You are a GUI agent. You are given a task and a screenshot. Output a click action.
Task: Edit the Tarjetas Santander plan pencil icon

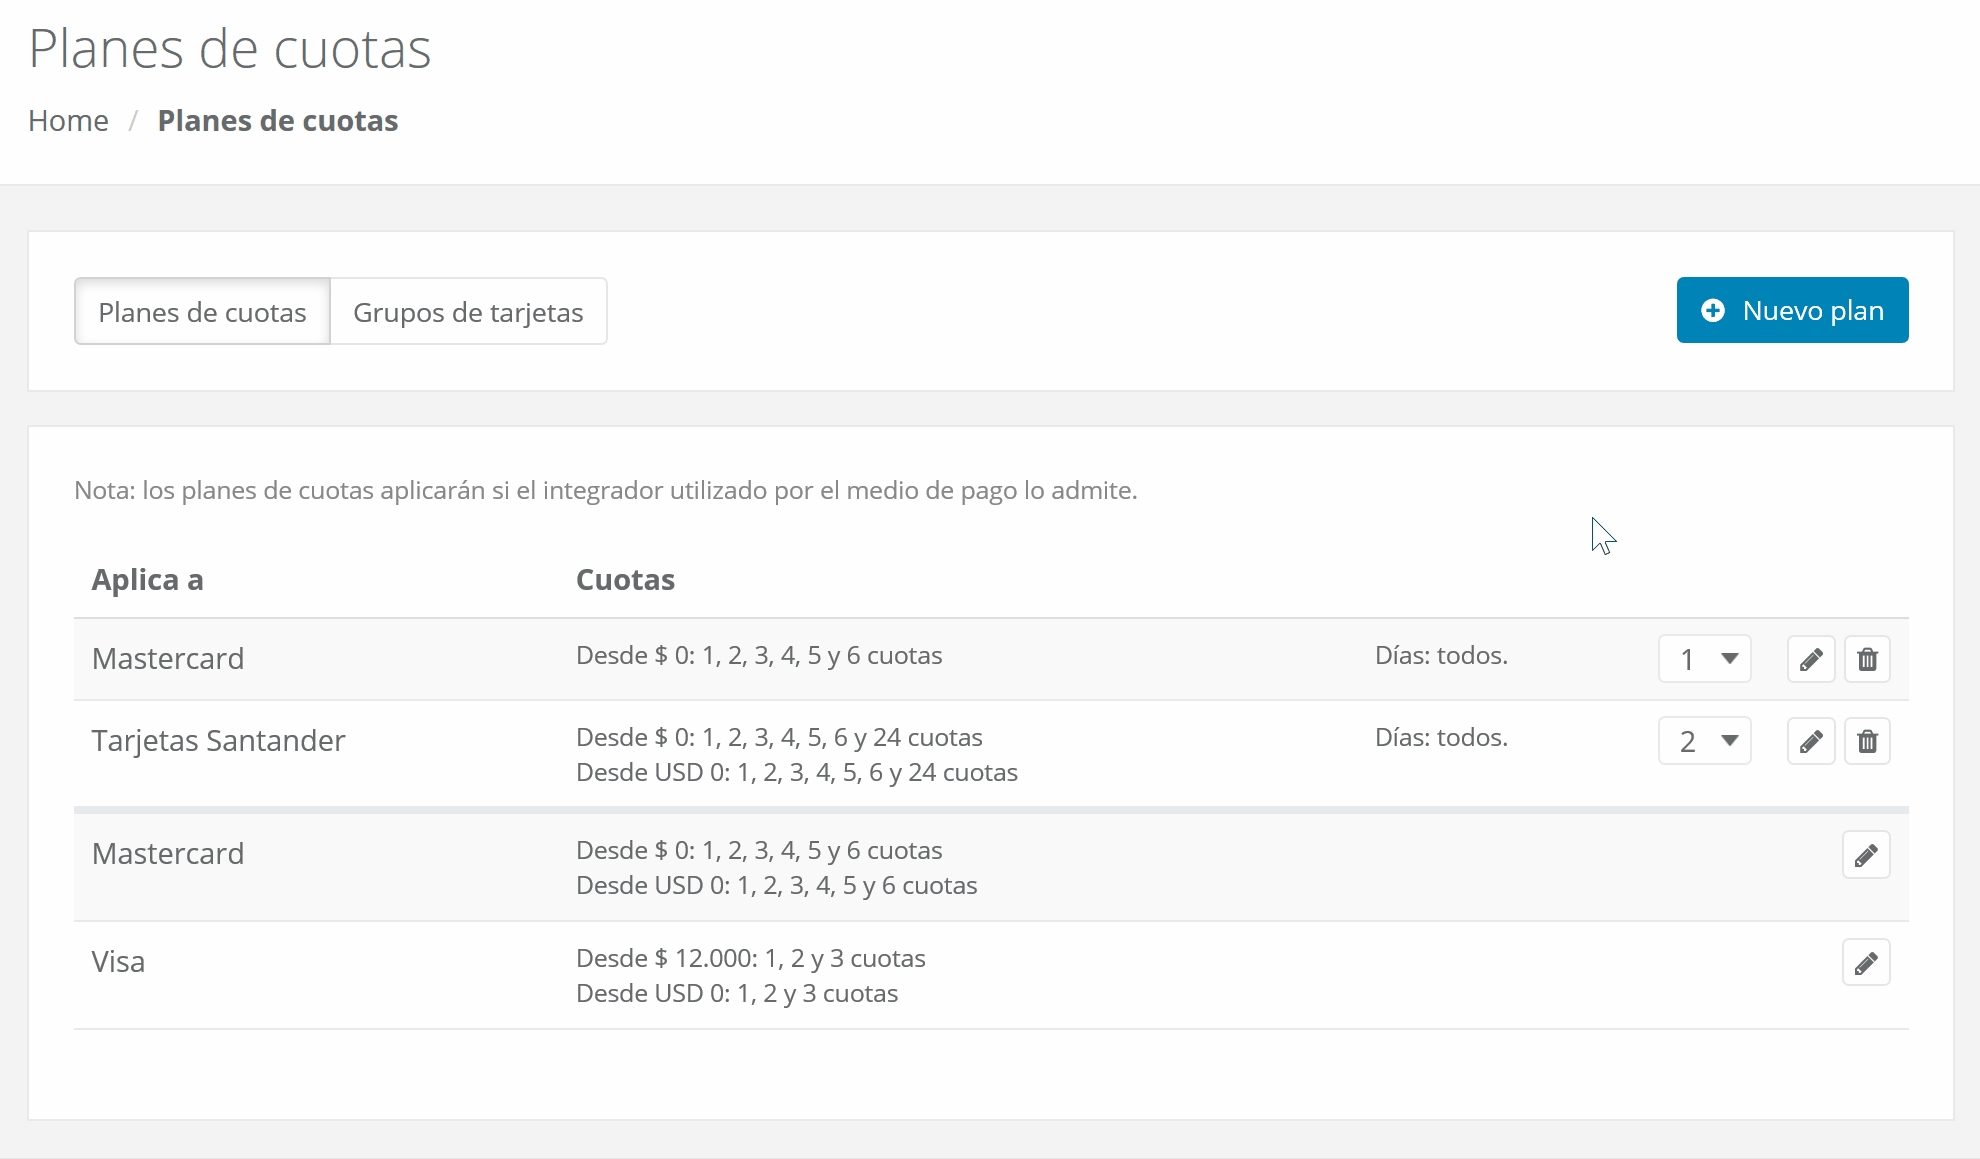pos(1810,742)
